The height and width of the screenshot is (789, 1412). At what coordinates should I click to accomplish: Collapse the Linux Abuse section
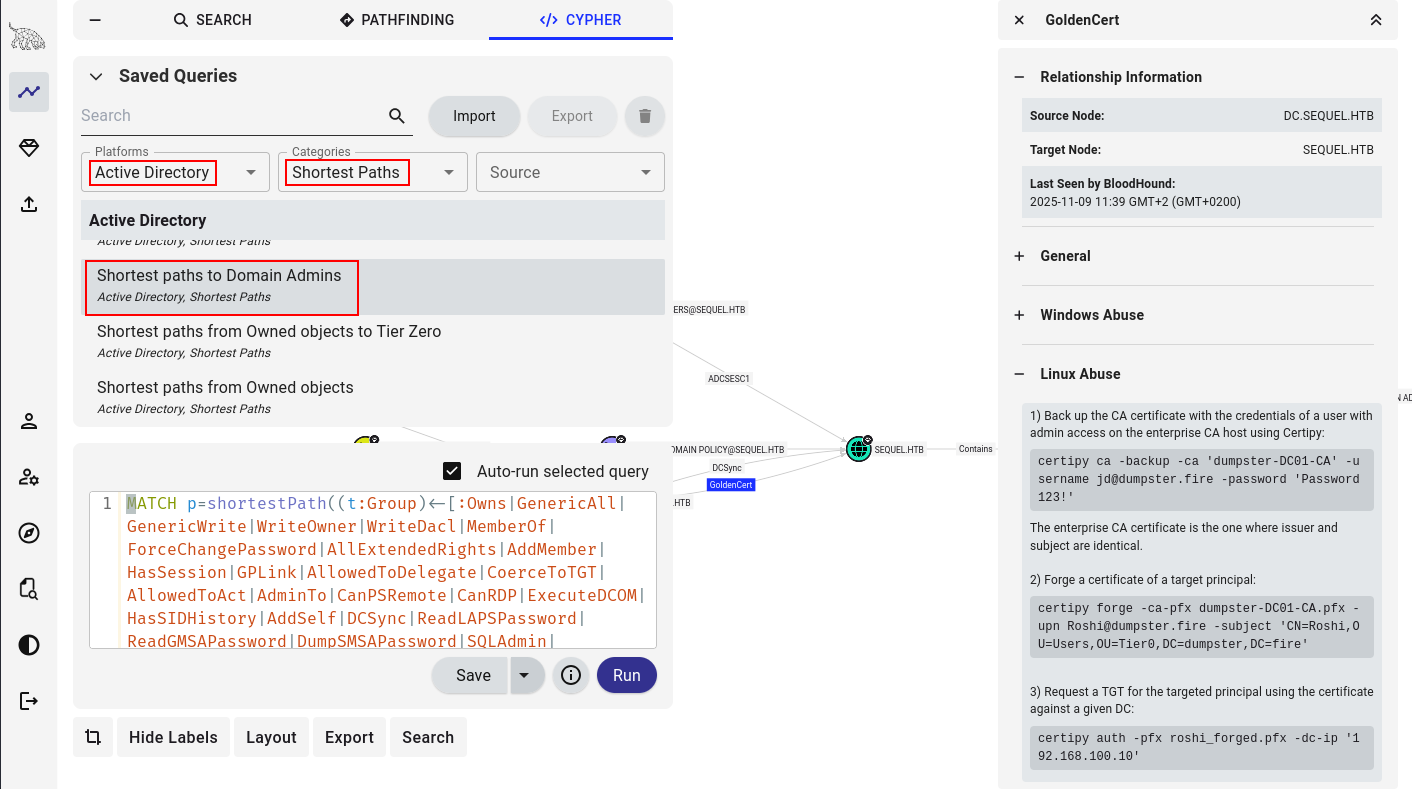pos(1019,374)
